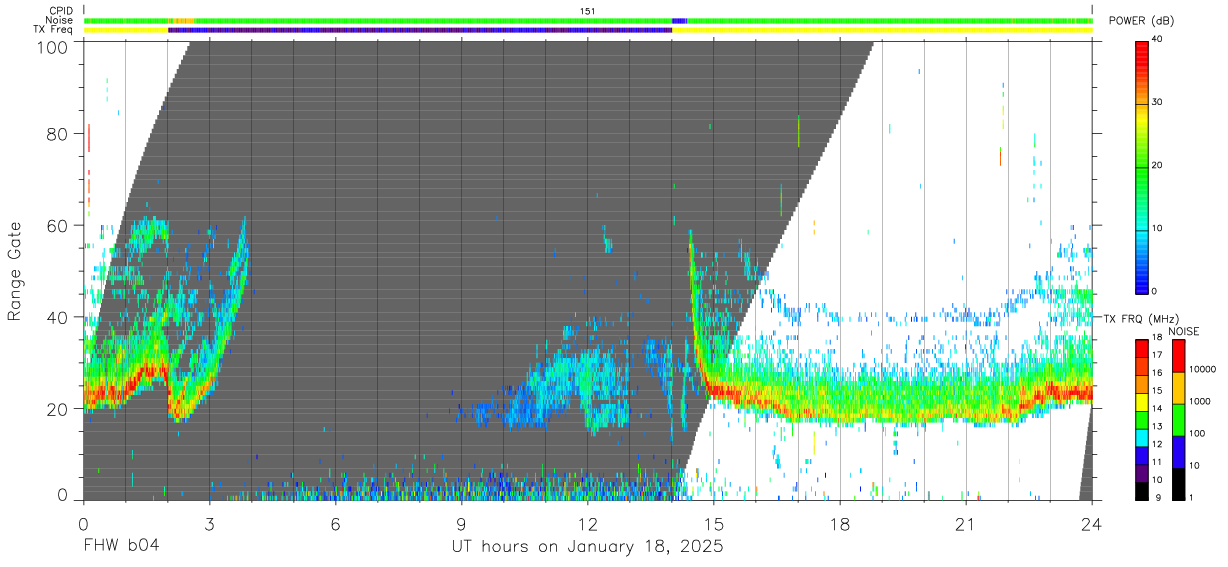Click the POWER (dB) legend title
The width and height of the screenshot is (1228, 567).
1141,21
